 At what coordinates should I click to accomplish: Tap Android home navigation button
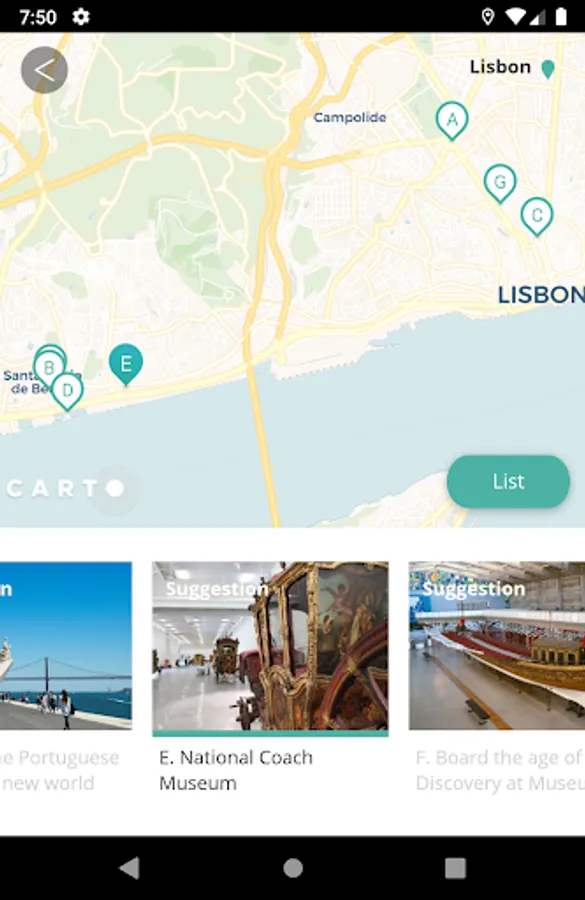[x=293, y=868]
